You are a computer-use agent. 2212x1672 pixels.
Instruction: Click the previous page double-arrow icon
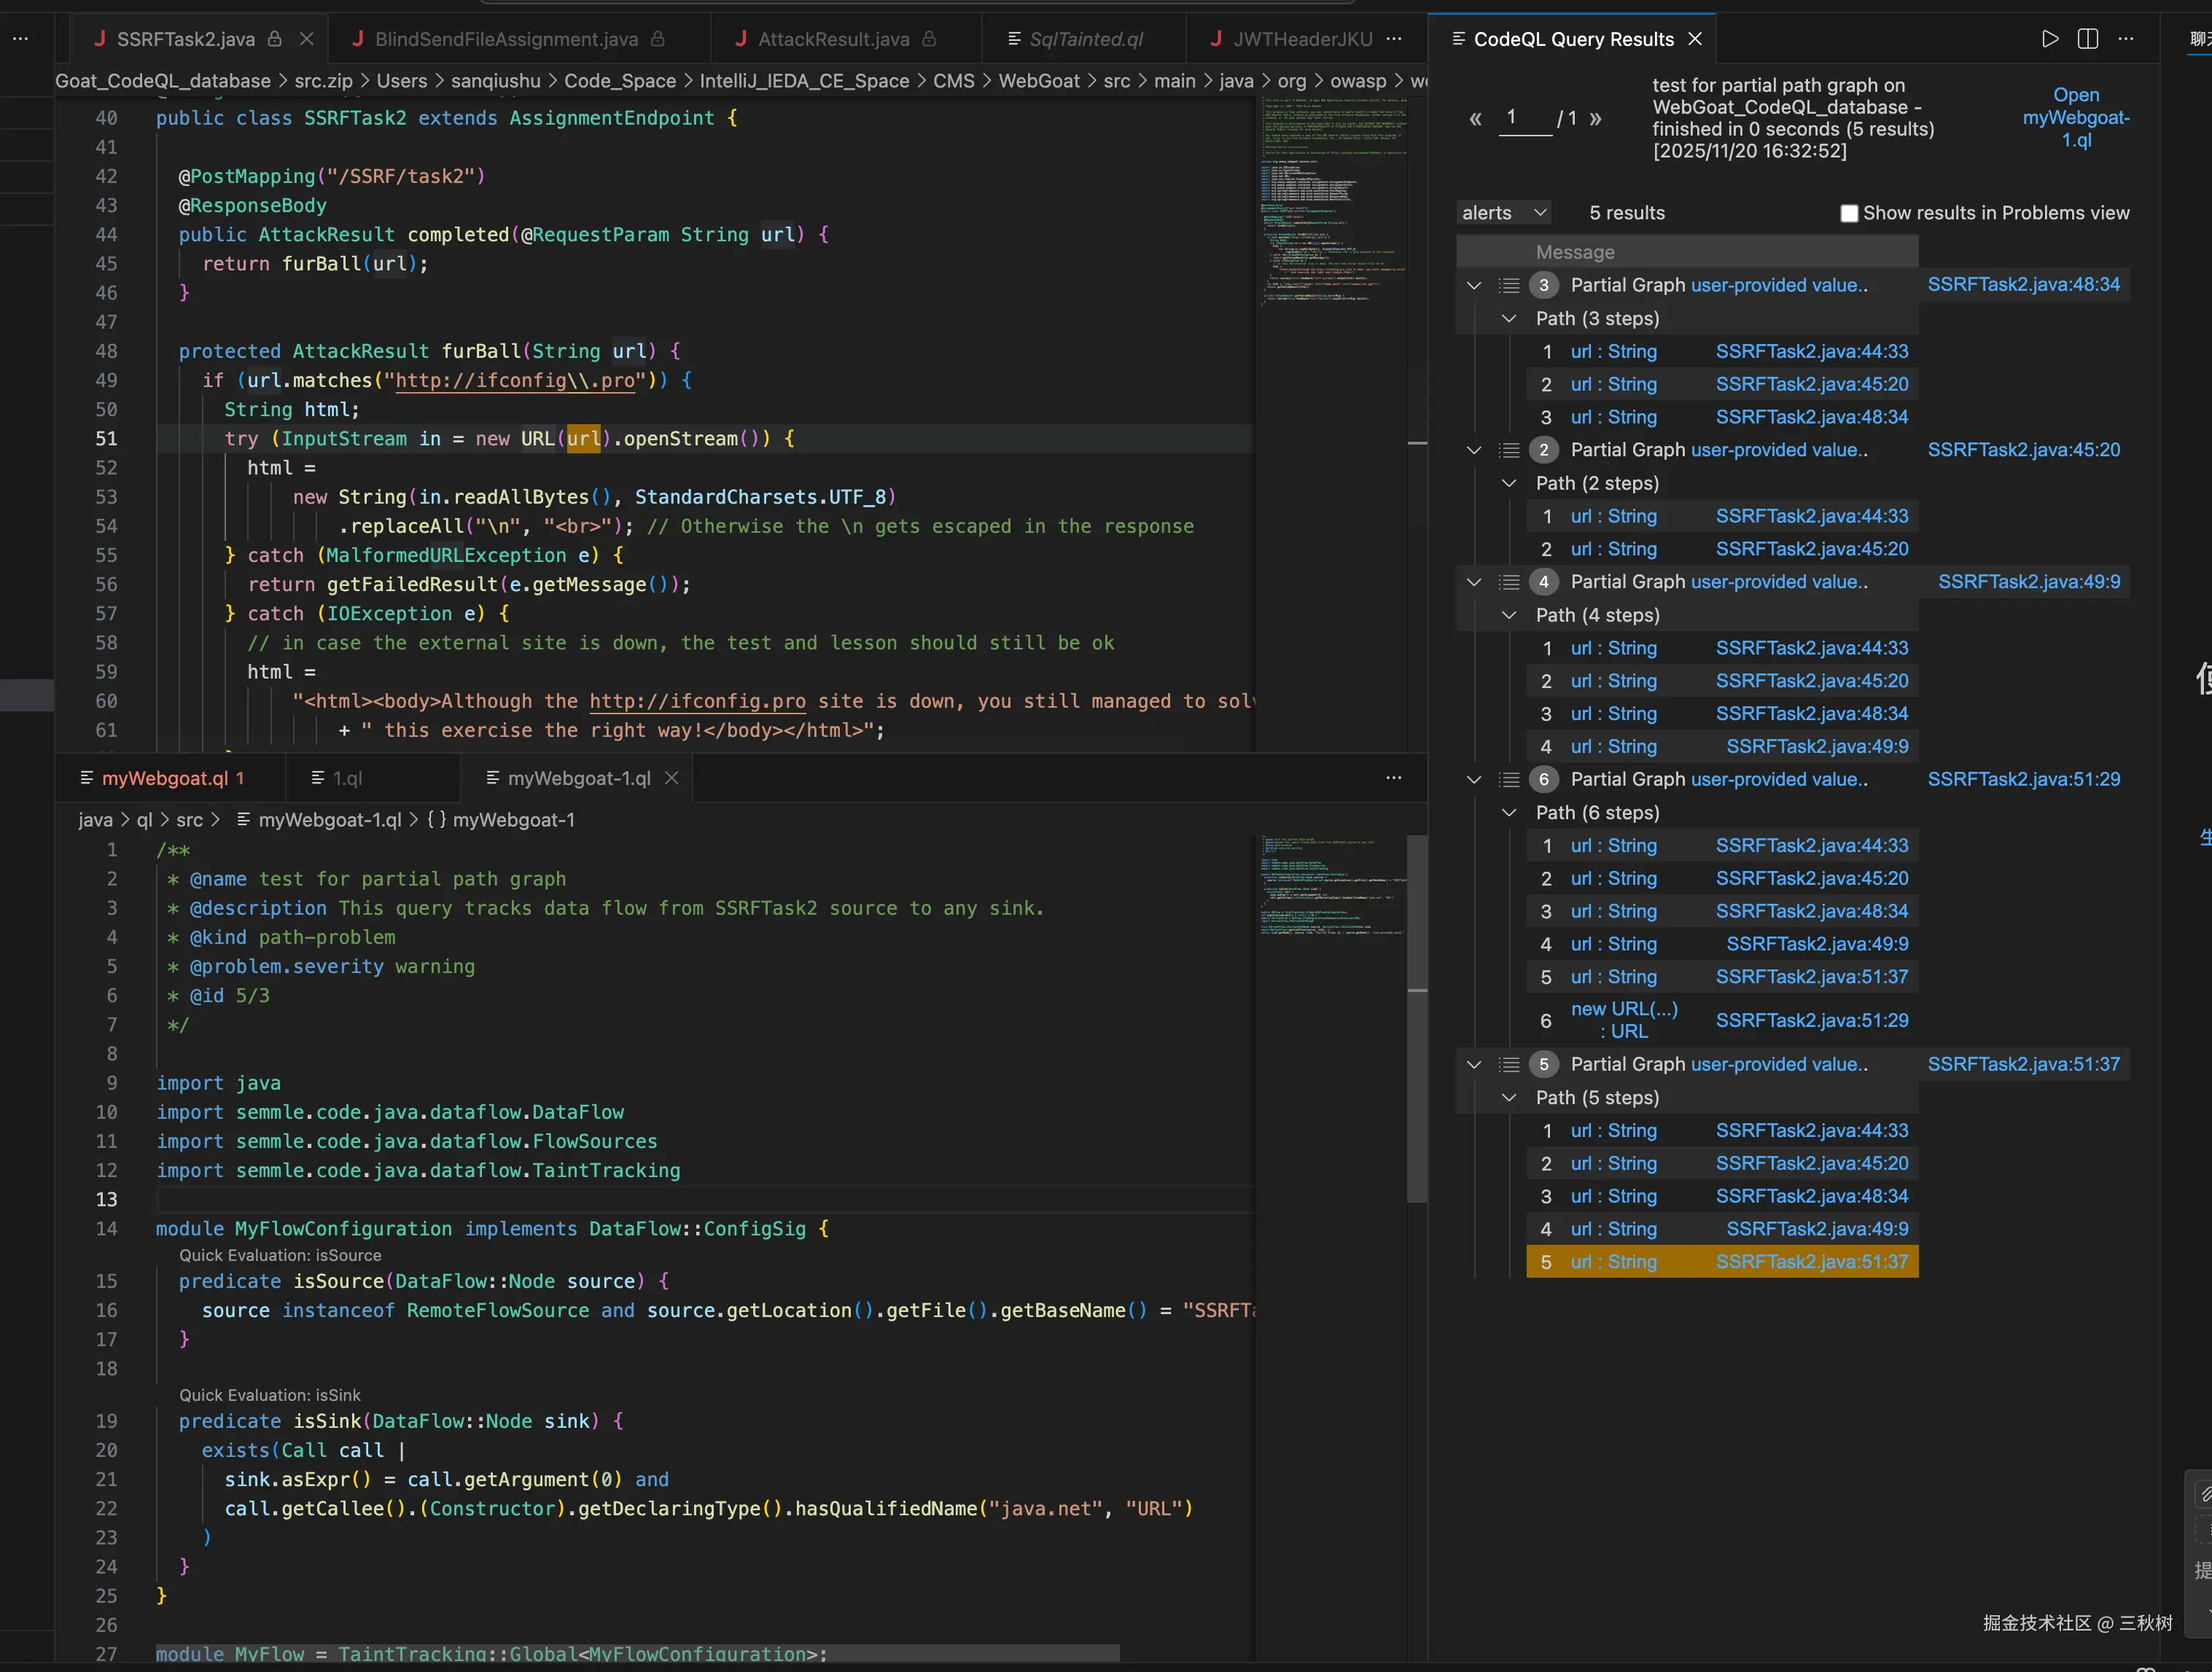(x=1475, y=119)
